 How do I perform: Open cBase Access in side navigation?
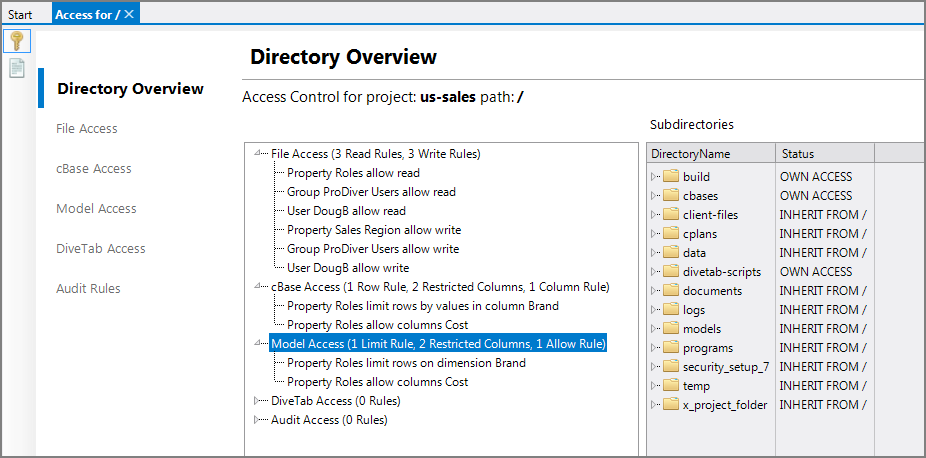[x=94, y=168]
